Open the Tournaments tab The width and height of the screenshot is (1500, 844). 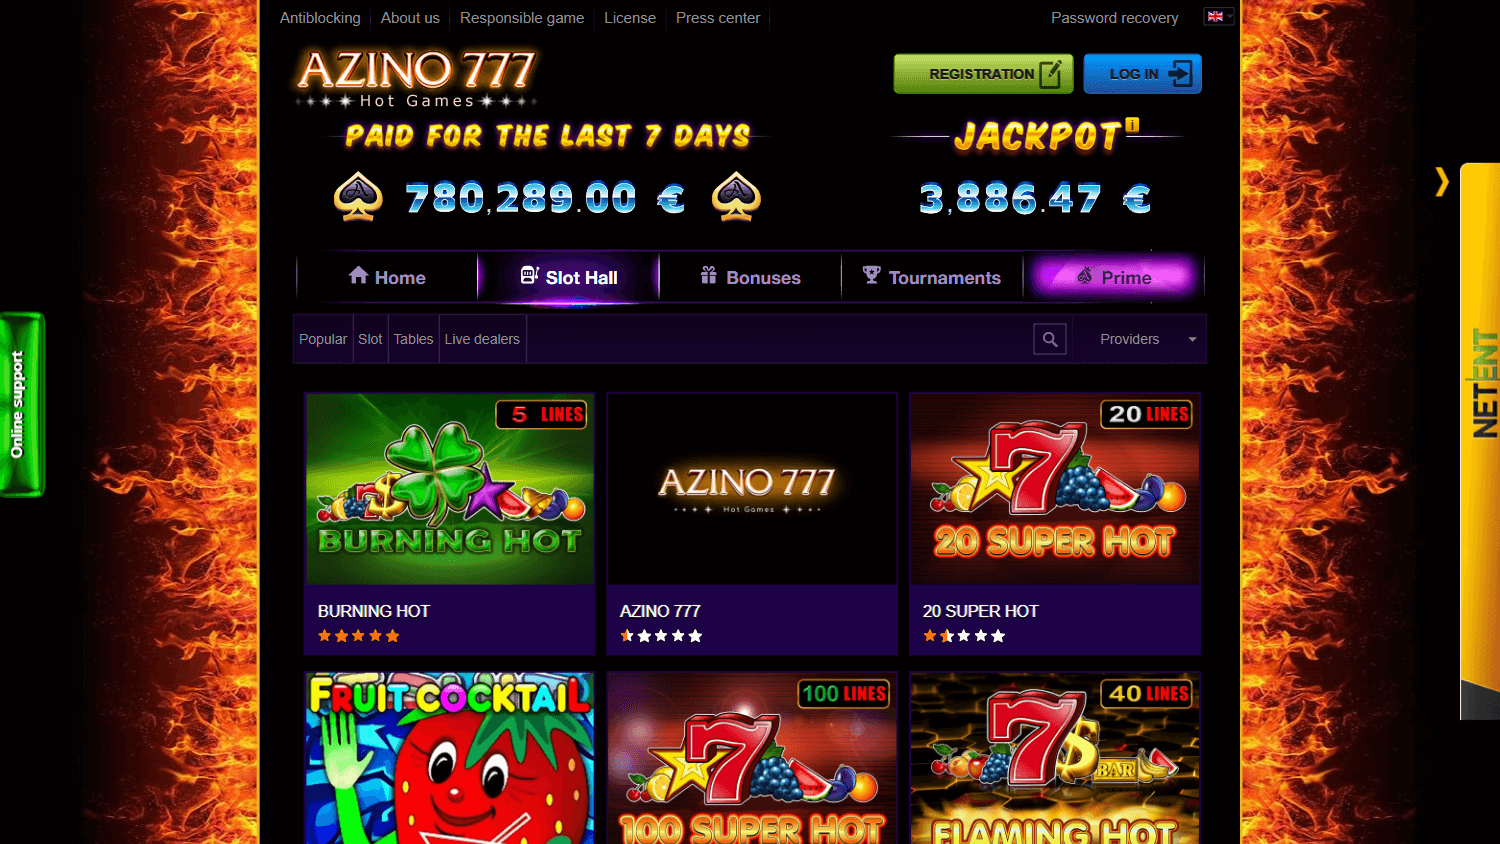pyautogui.click(x=932, y=277)
